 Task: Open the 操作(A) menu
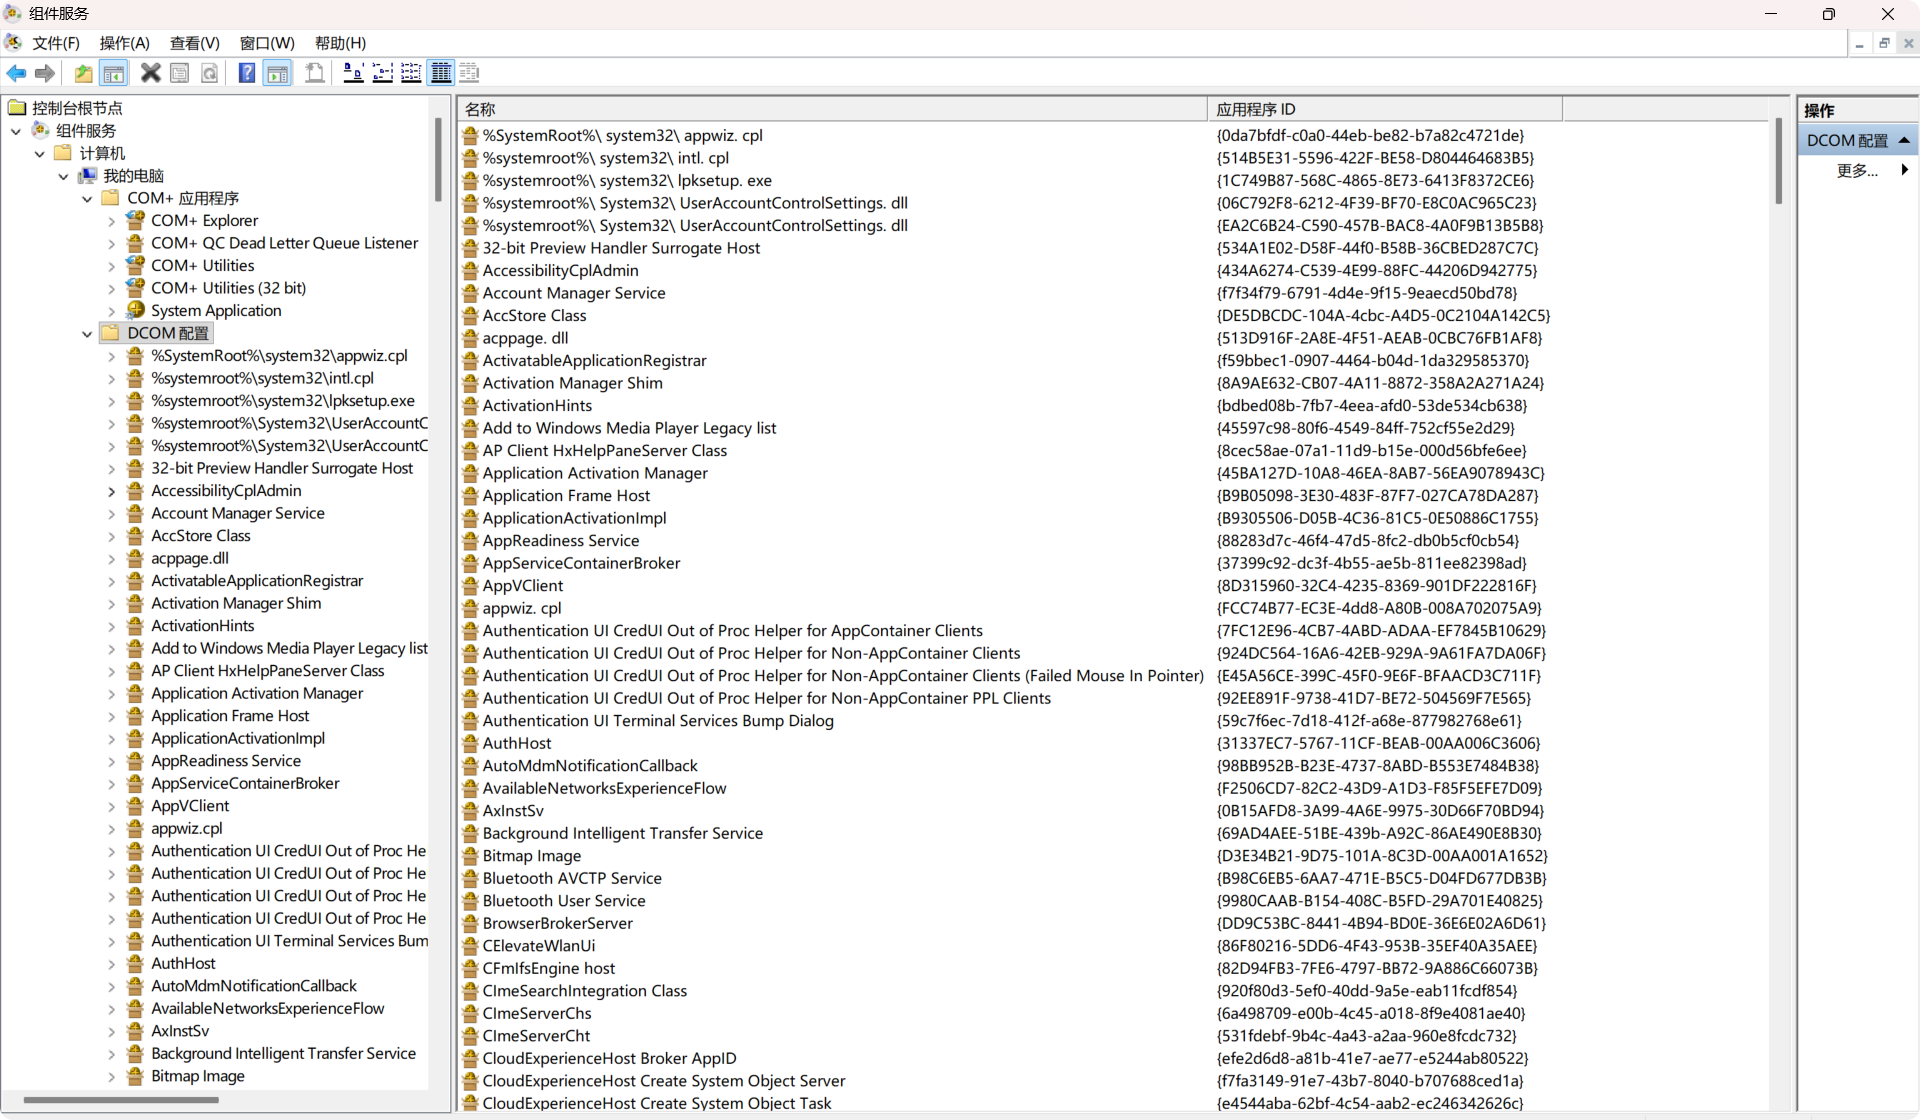pyautogui.click(x=124, y=43)
